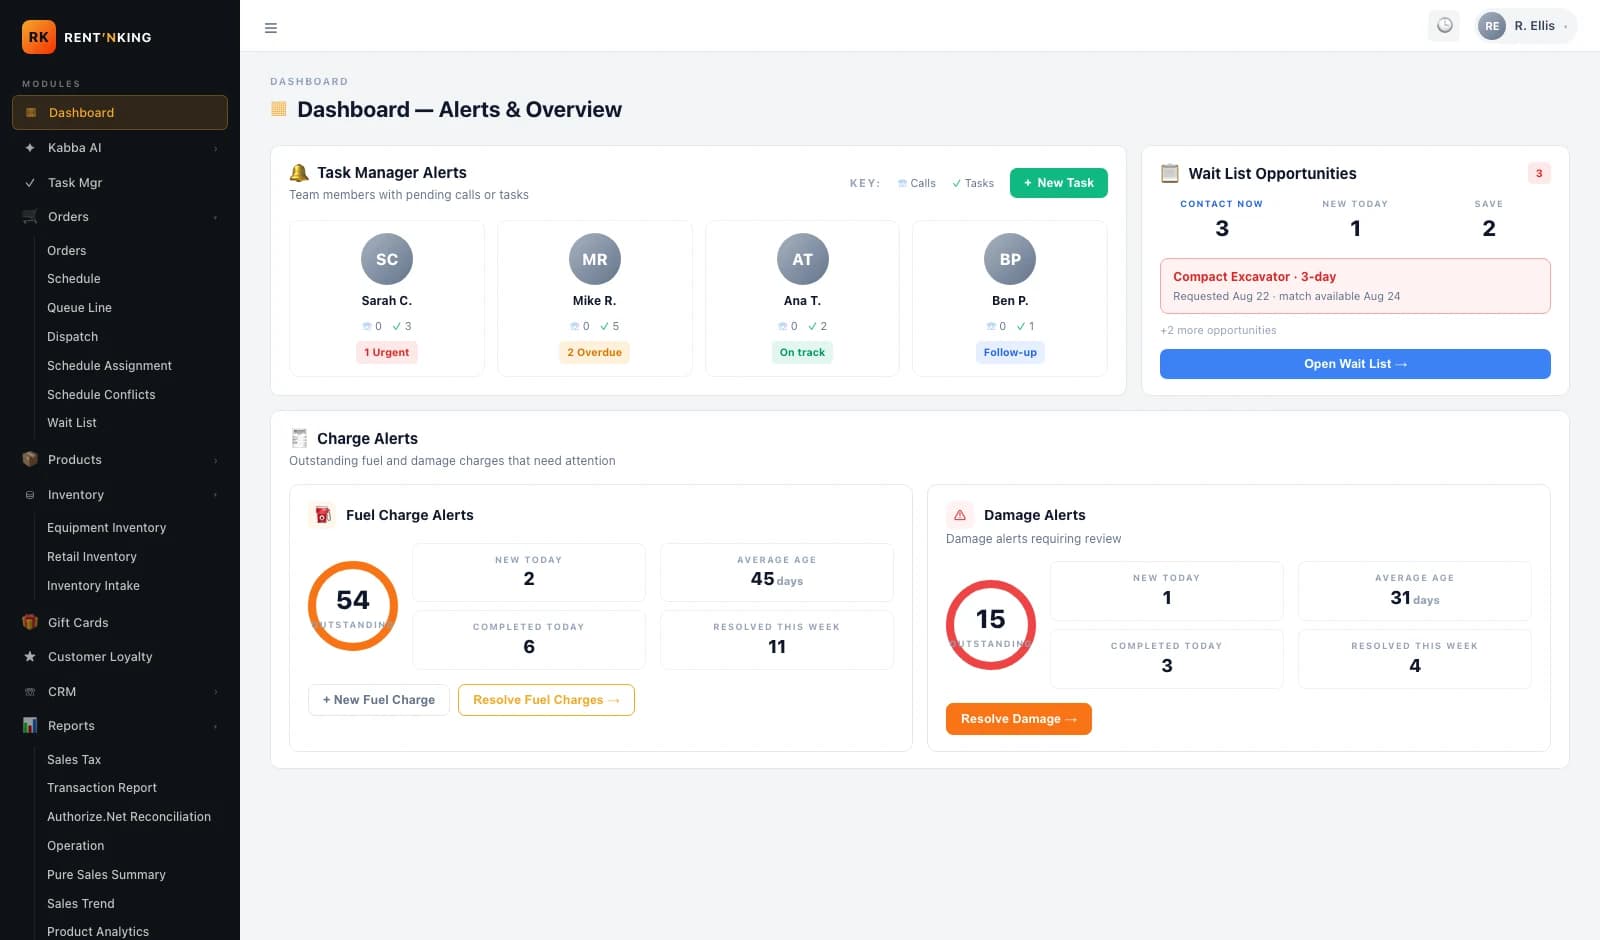Click the 2 Overdue badge for Mike R.
Viewport: 1600px width, 940px height.
[x=595, y=352]
